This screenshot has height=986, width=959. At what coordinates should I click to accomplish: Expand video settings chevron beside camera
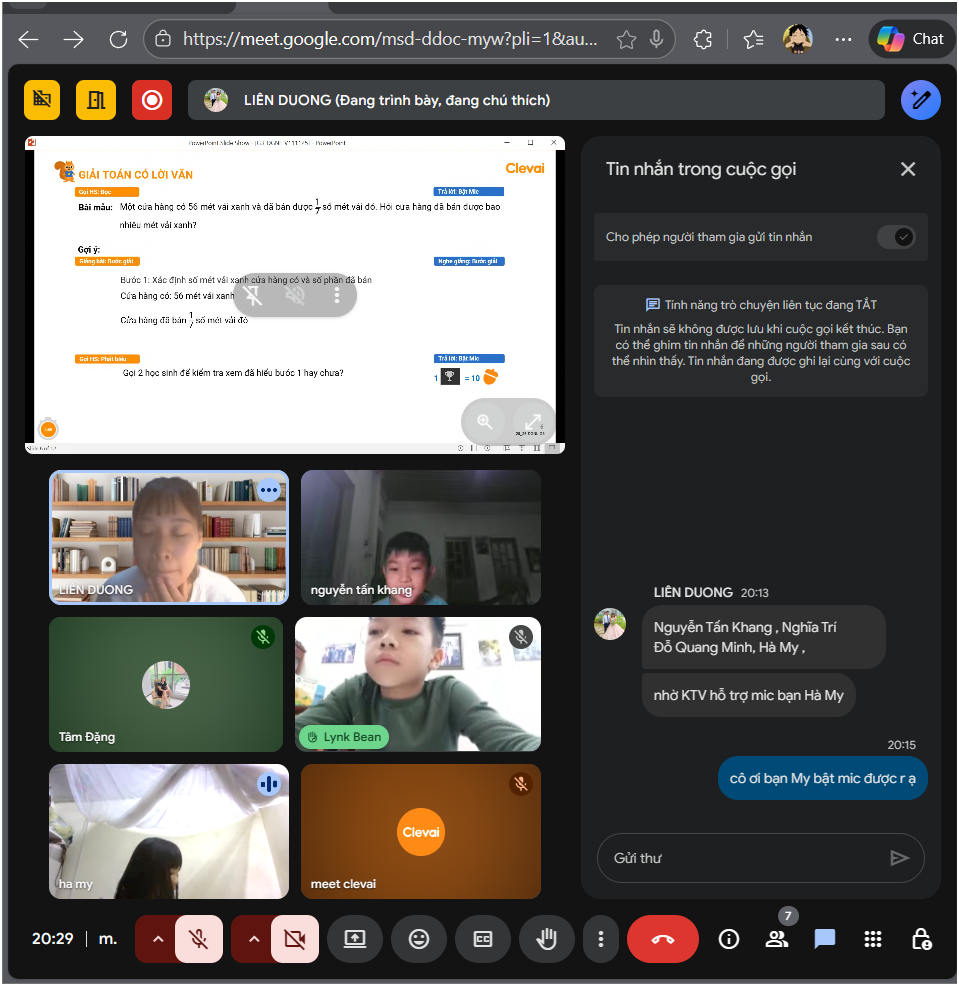pos(254,939)
